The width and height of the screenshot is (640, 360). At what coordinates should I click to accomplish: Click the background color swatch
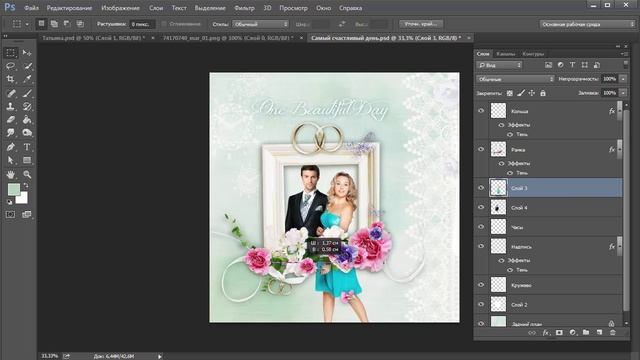coord(23,199)
